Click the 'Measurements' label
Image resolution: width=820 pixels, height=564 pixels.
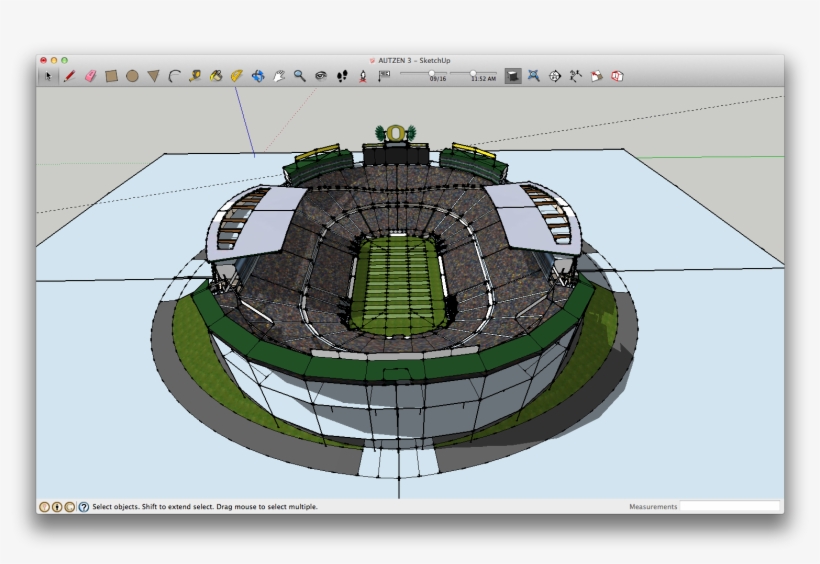653,506
